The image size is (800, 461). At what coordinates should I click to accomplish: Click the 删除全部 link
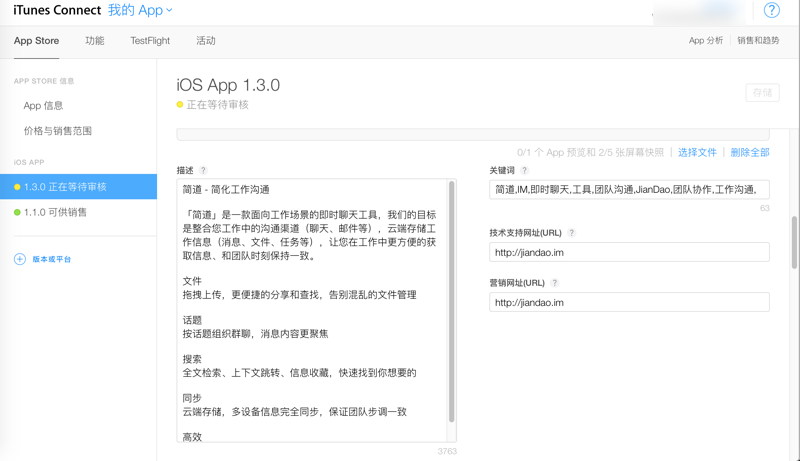click(750, 153)
